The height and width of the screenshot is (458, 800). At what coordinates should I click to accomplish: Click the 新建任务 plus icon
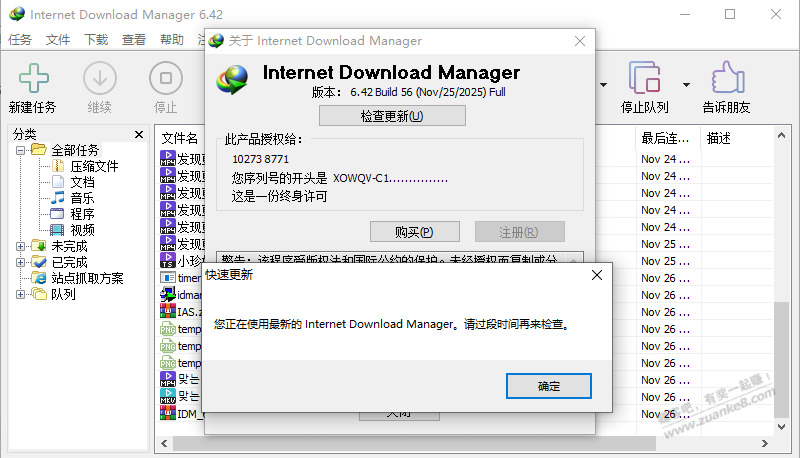pyautogui.click(x=34, y=78)
